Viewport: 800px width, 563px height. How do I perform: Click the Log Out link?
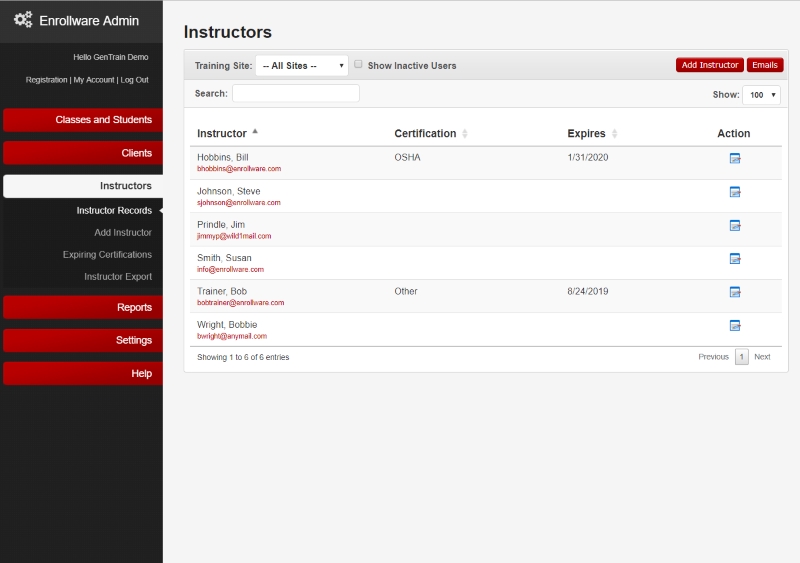[134, 80]
